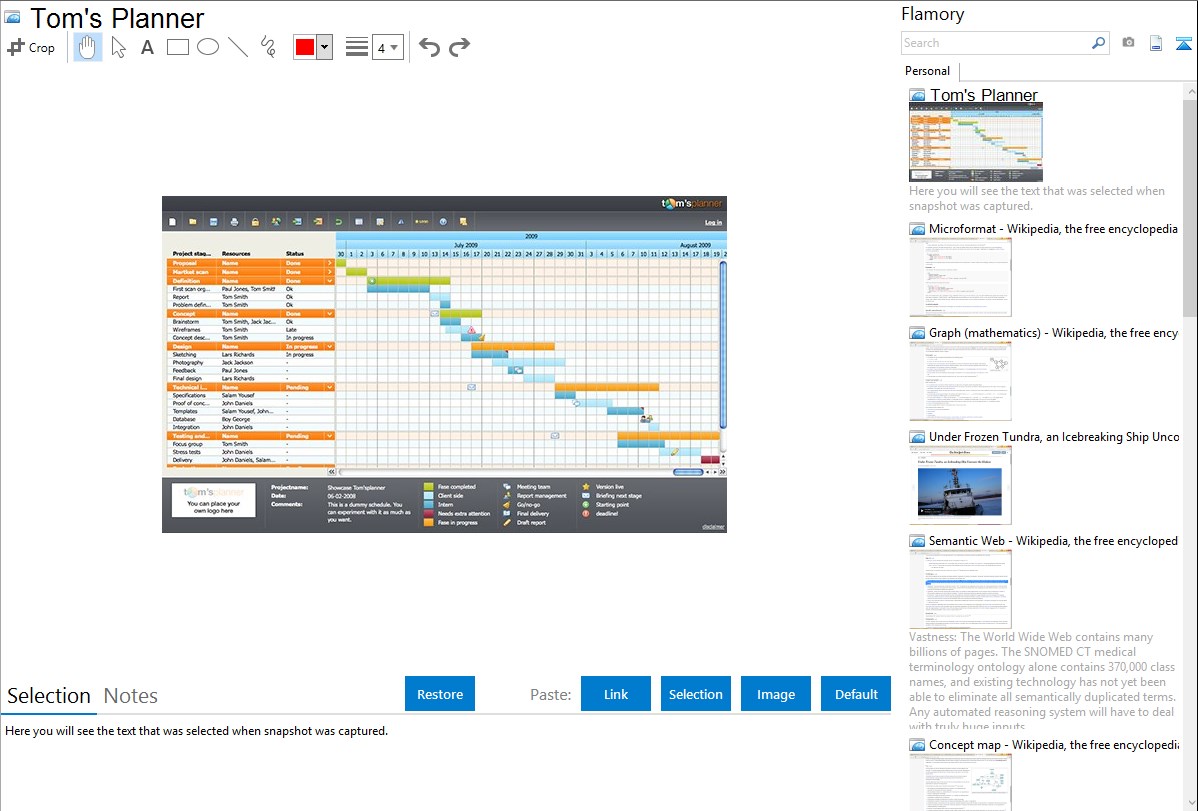1198x811 pixels.
Task: Open the Selection tab
Action: 49,696
